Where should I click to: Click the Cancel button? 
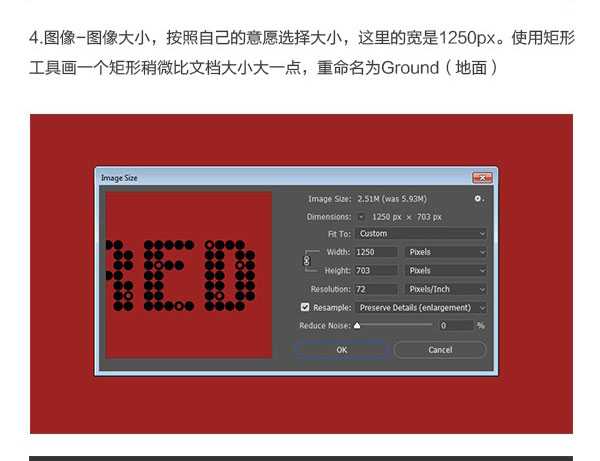(x=440, y=350)
